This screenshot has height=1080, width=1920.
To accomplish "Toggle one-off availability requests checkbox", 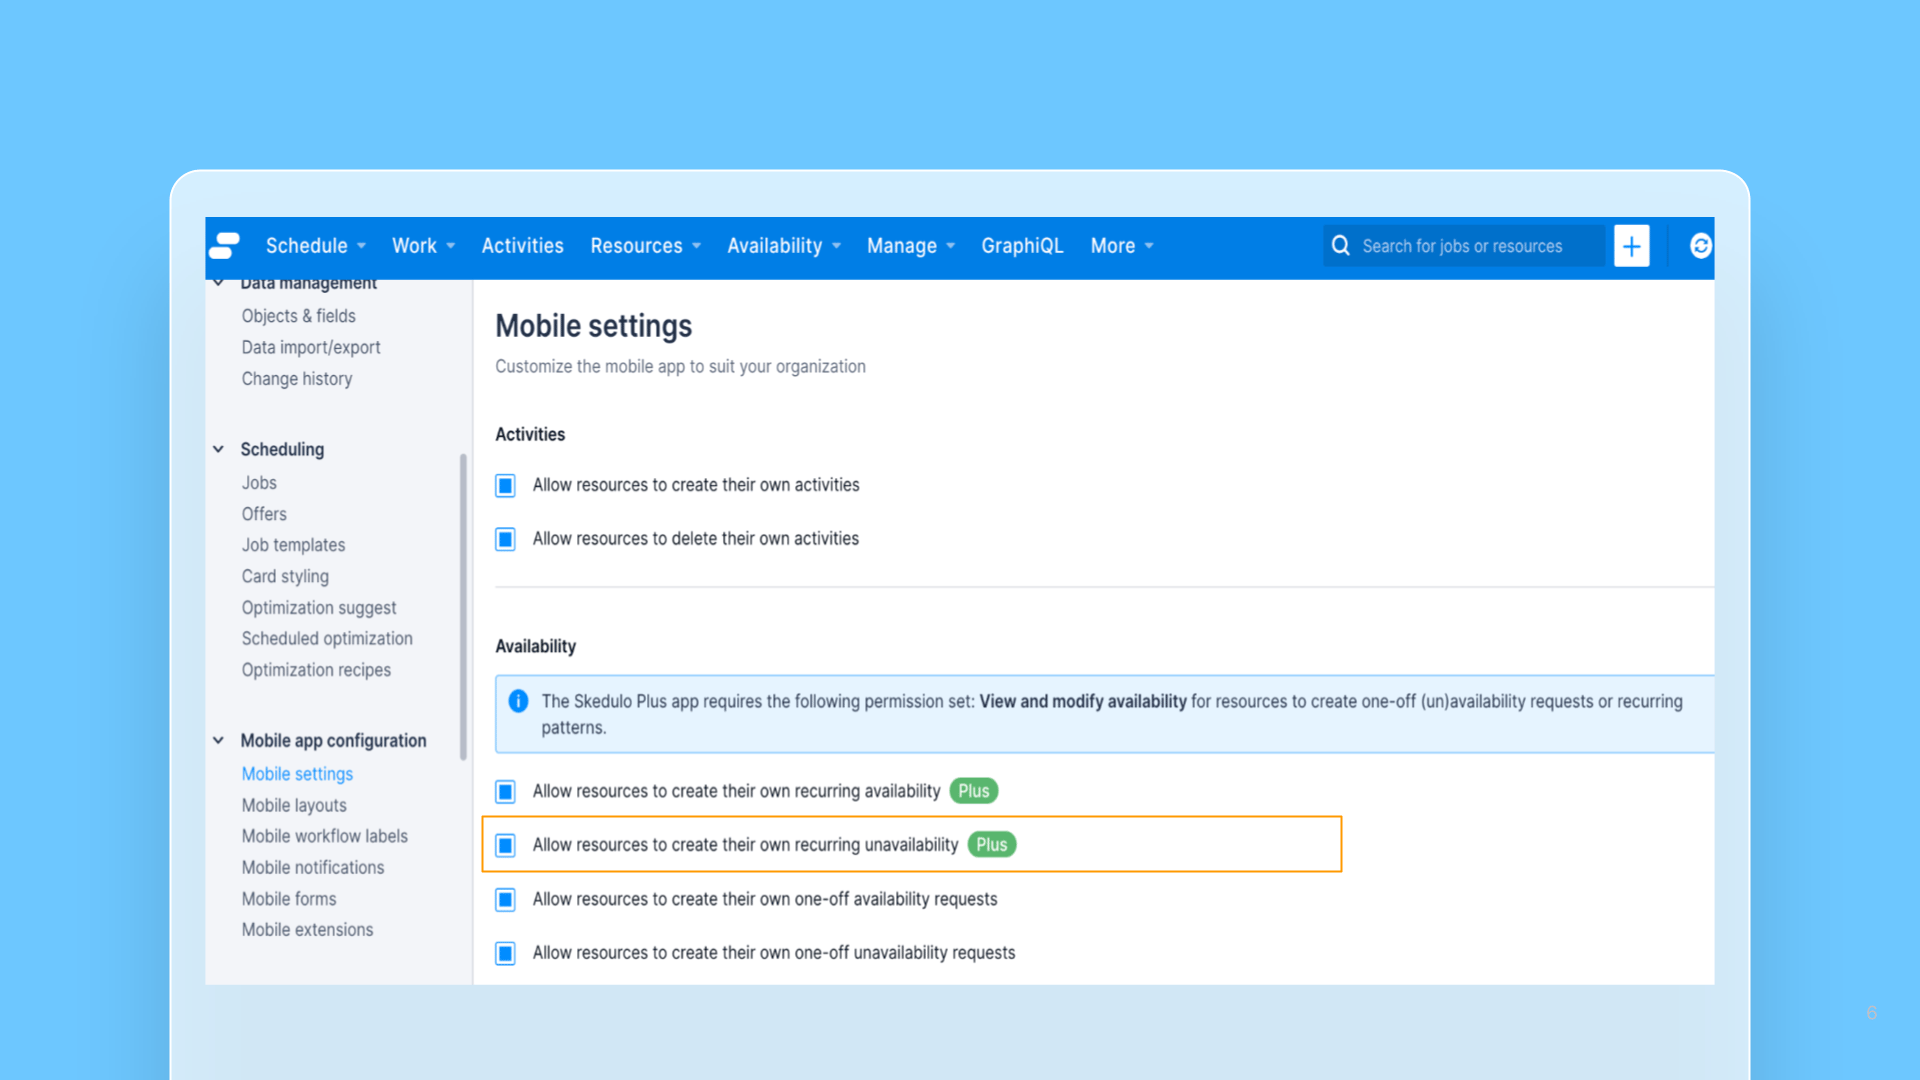I will pyautogui.click(x=506, y=900).
